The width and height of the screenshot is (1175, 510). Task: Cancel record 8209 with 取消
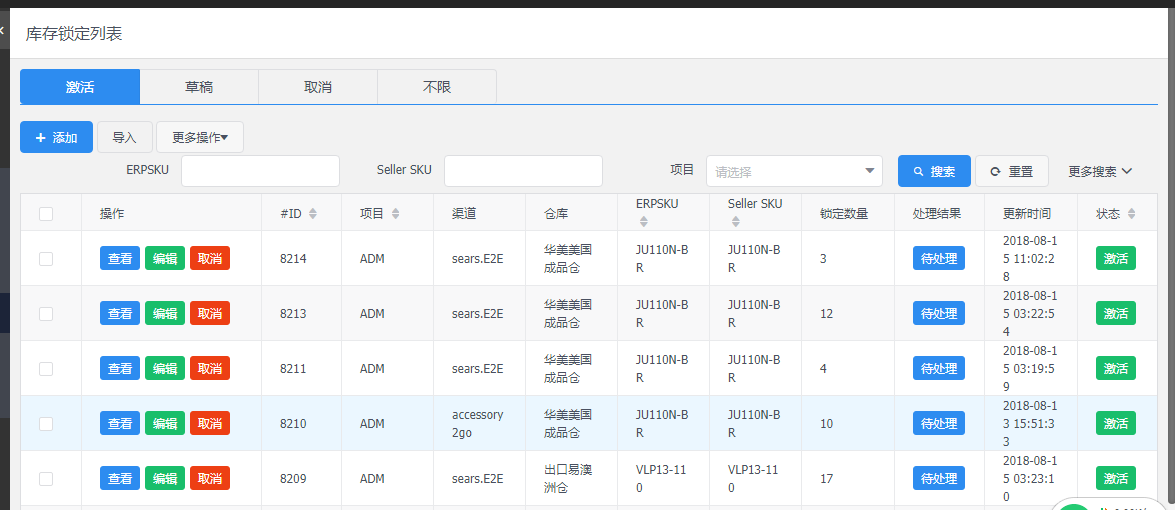point(210,479)
